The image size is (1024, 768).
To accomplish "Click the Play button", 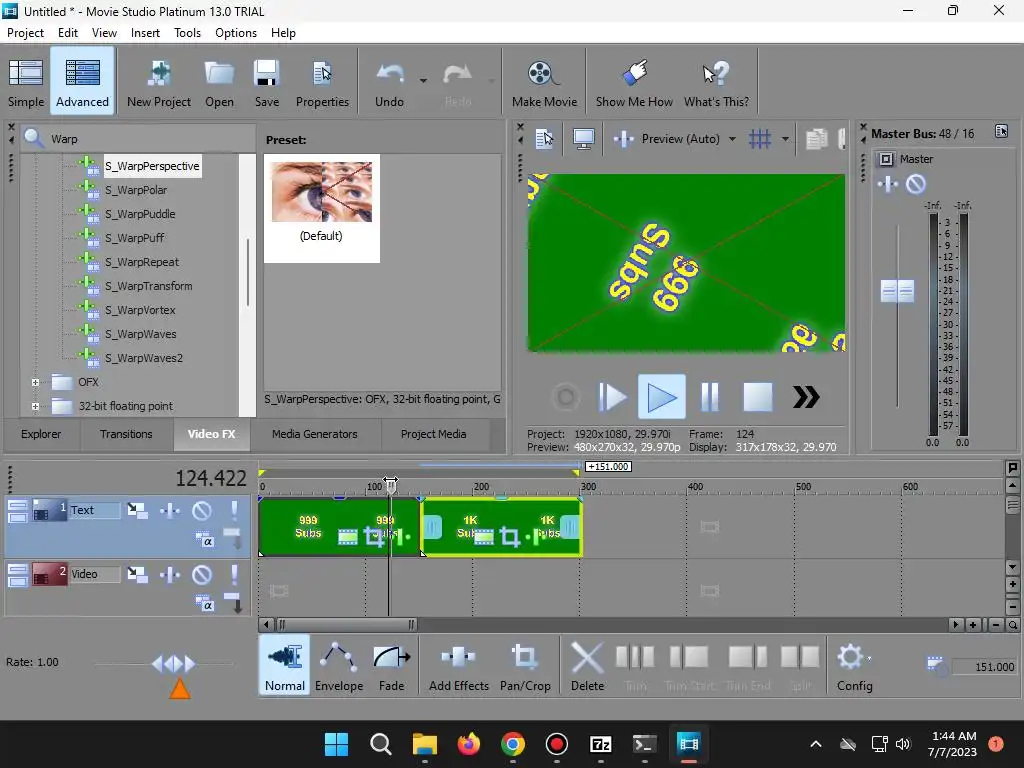I will tap(662, 396).
